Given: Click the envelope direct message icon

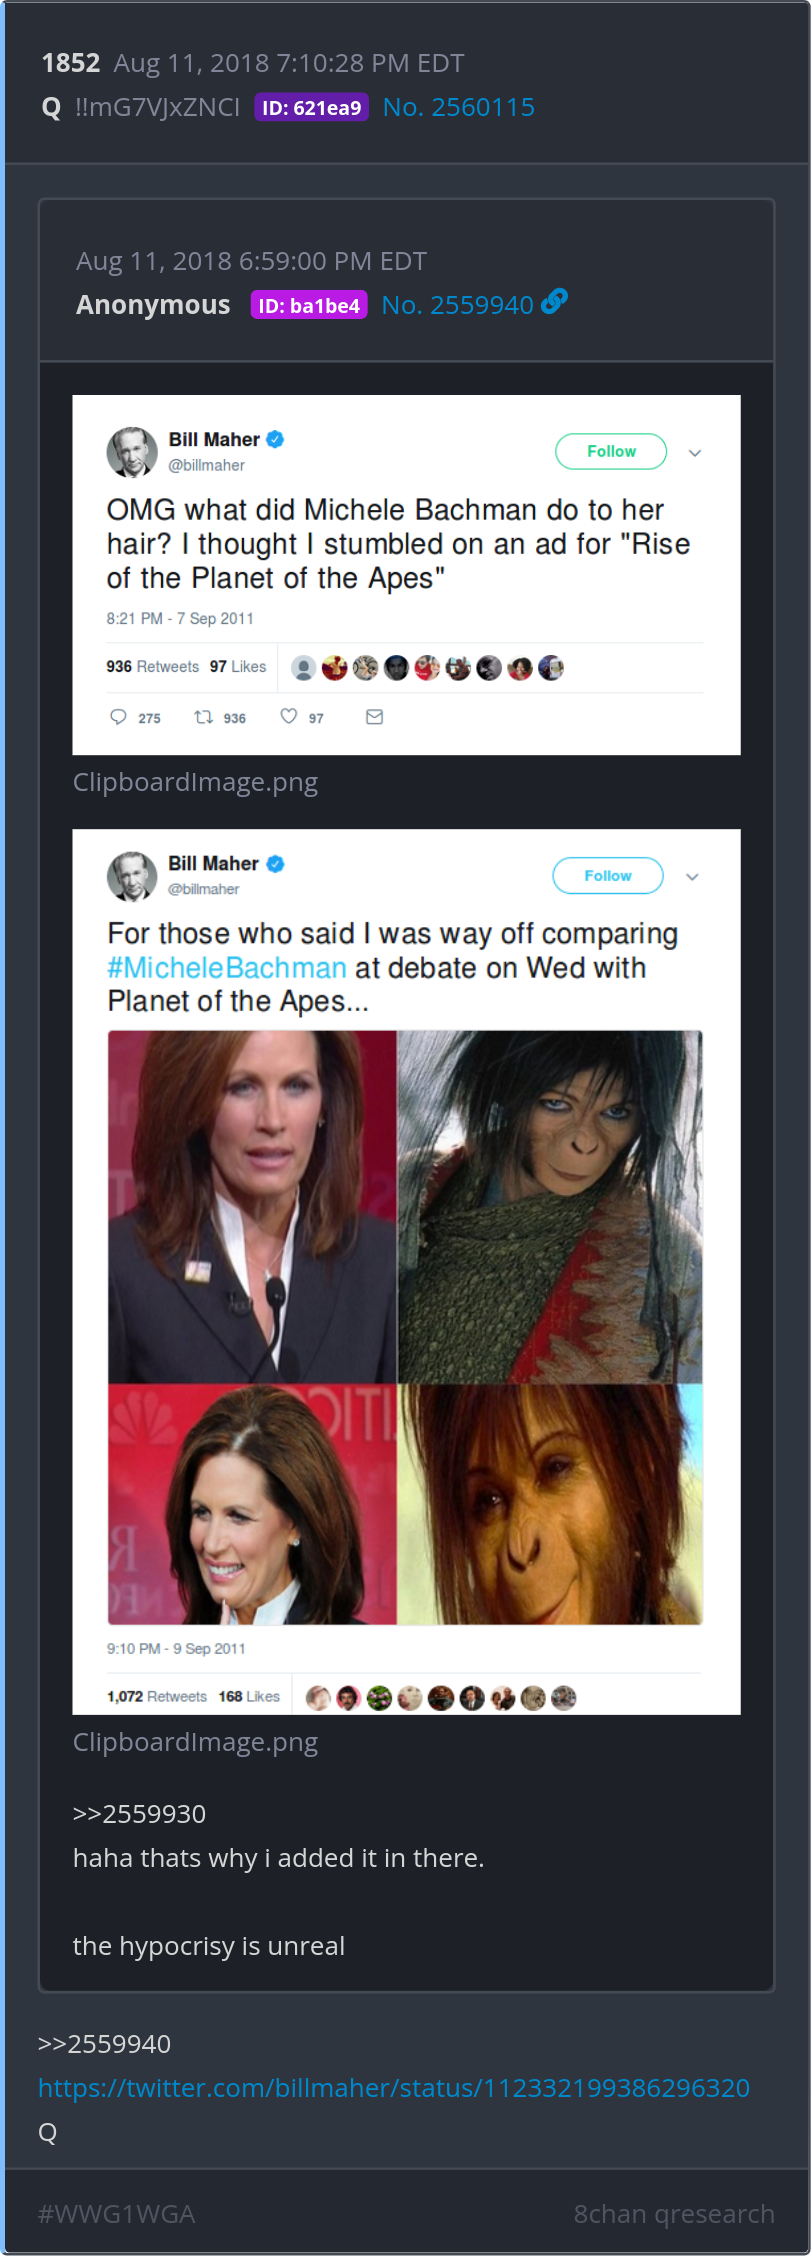Looking at the screenshot, I should (374, 717).
